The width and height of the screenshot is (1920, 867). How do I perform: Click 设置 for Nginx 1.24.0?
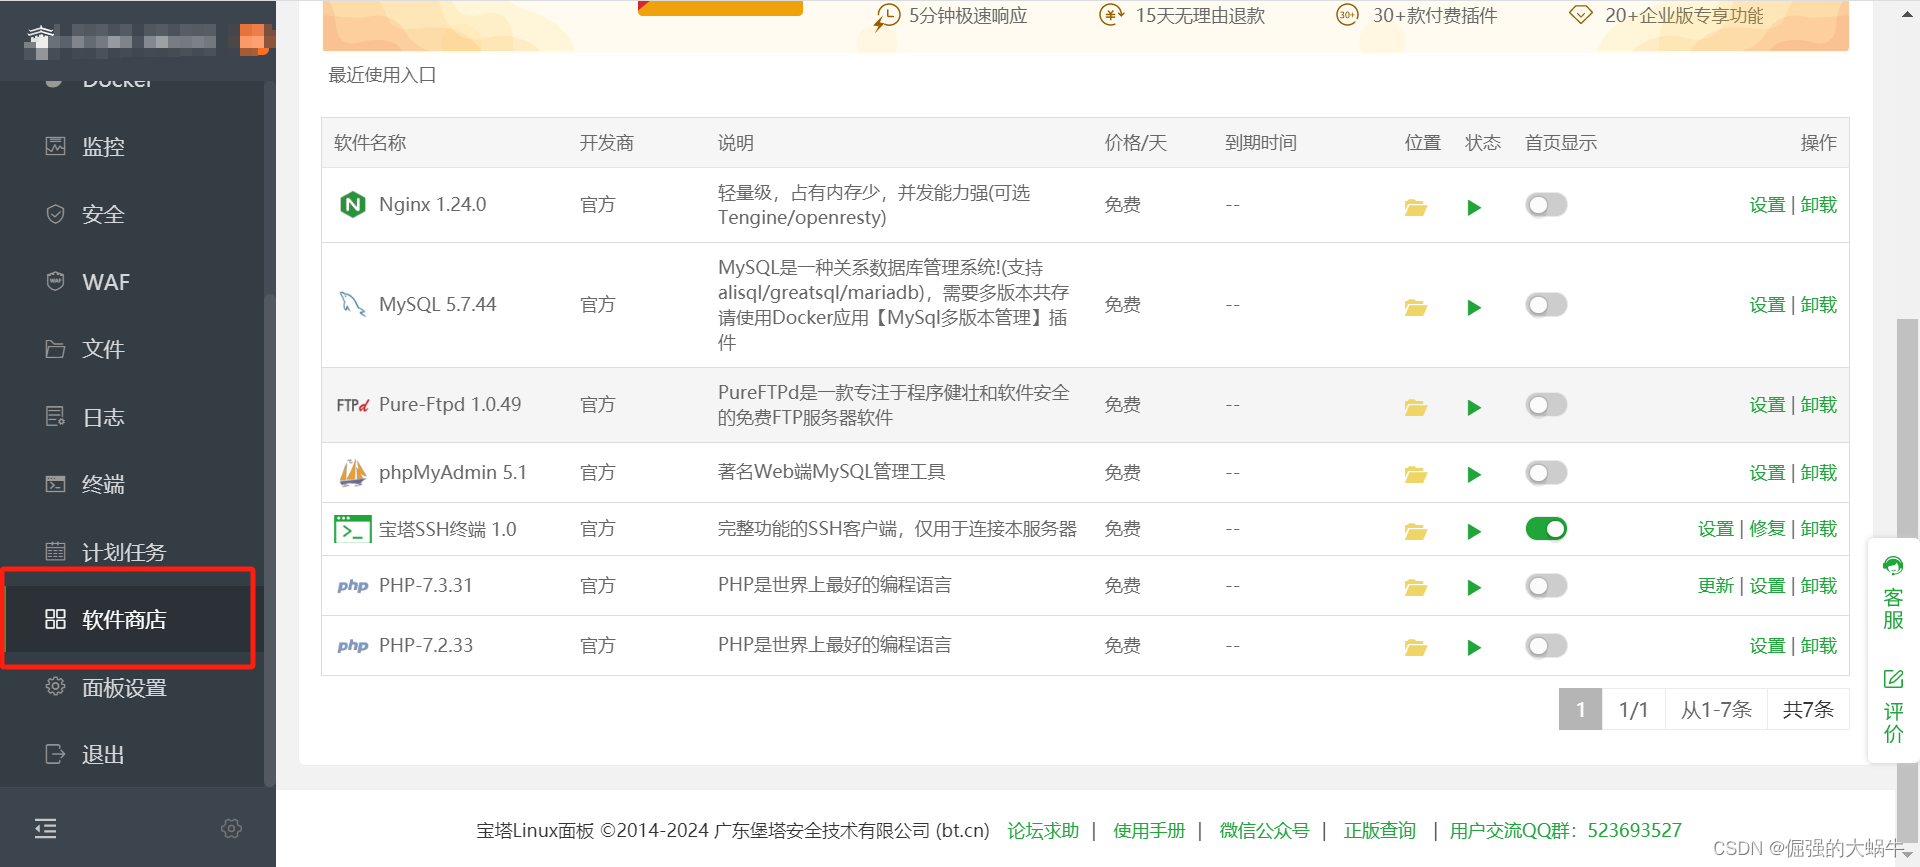pyautogui.click(x=1767, y=205)
